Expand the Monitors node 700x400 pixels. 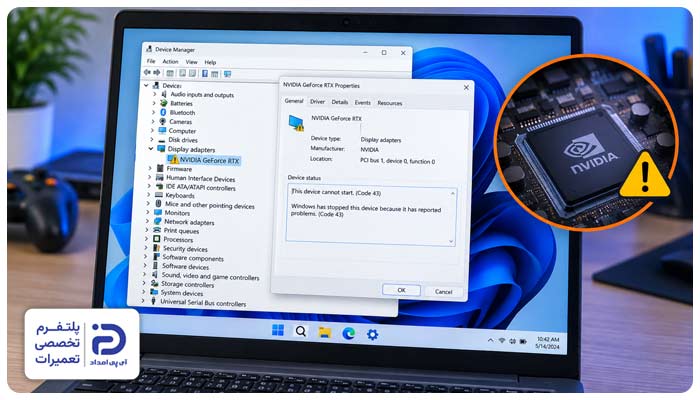[x=148, y=212]
